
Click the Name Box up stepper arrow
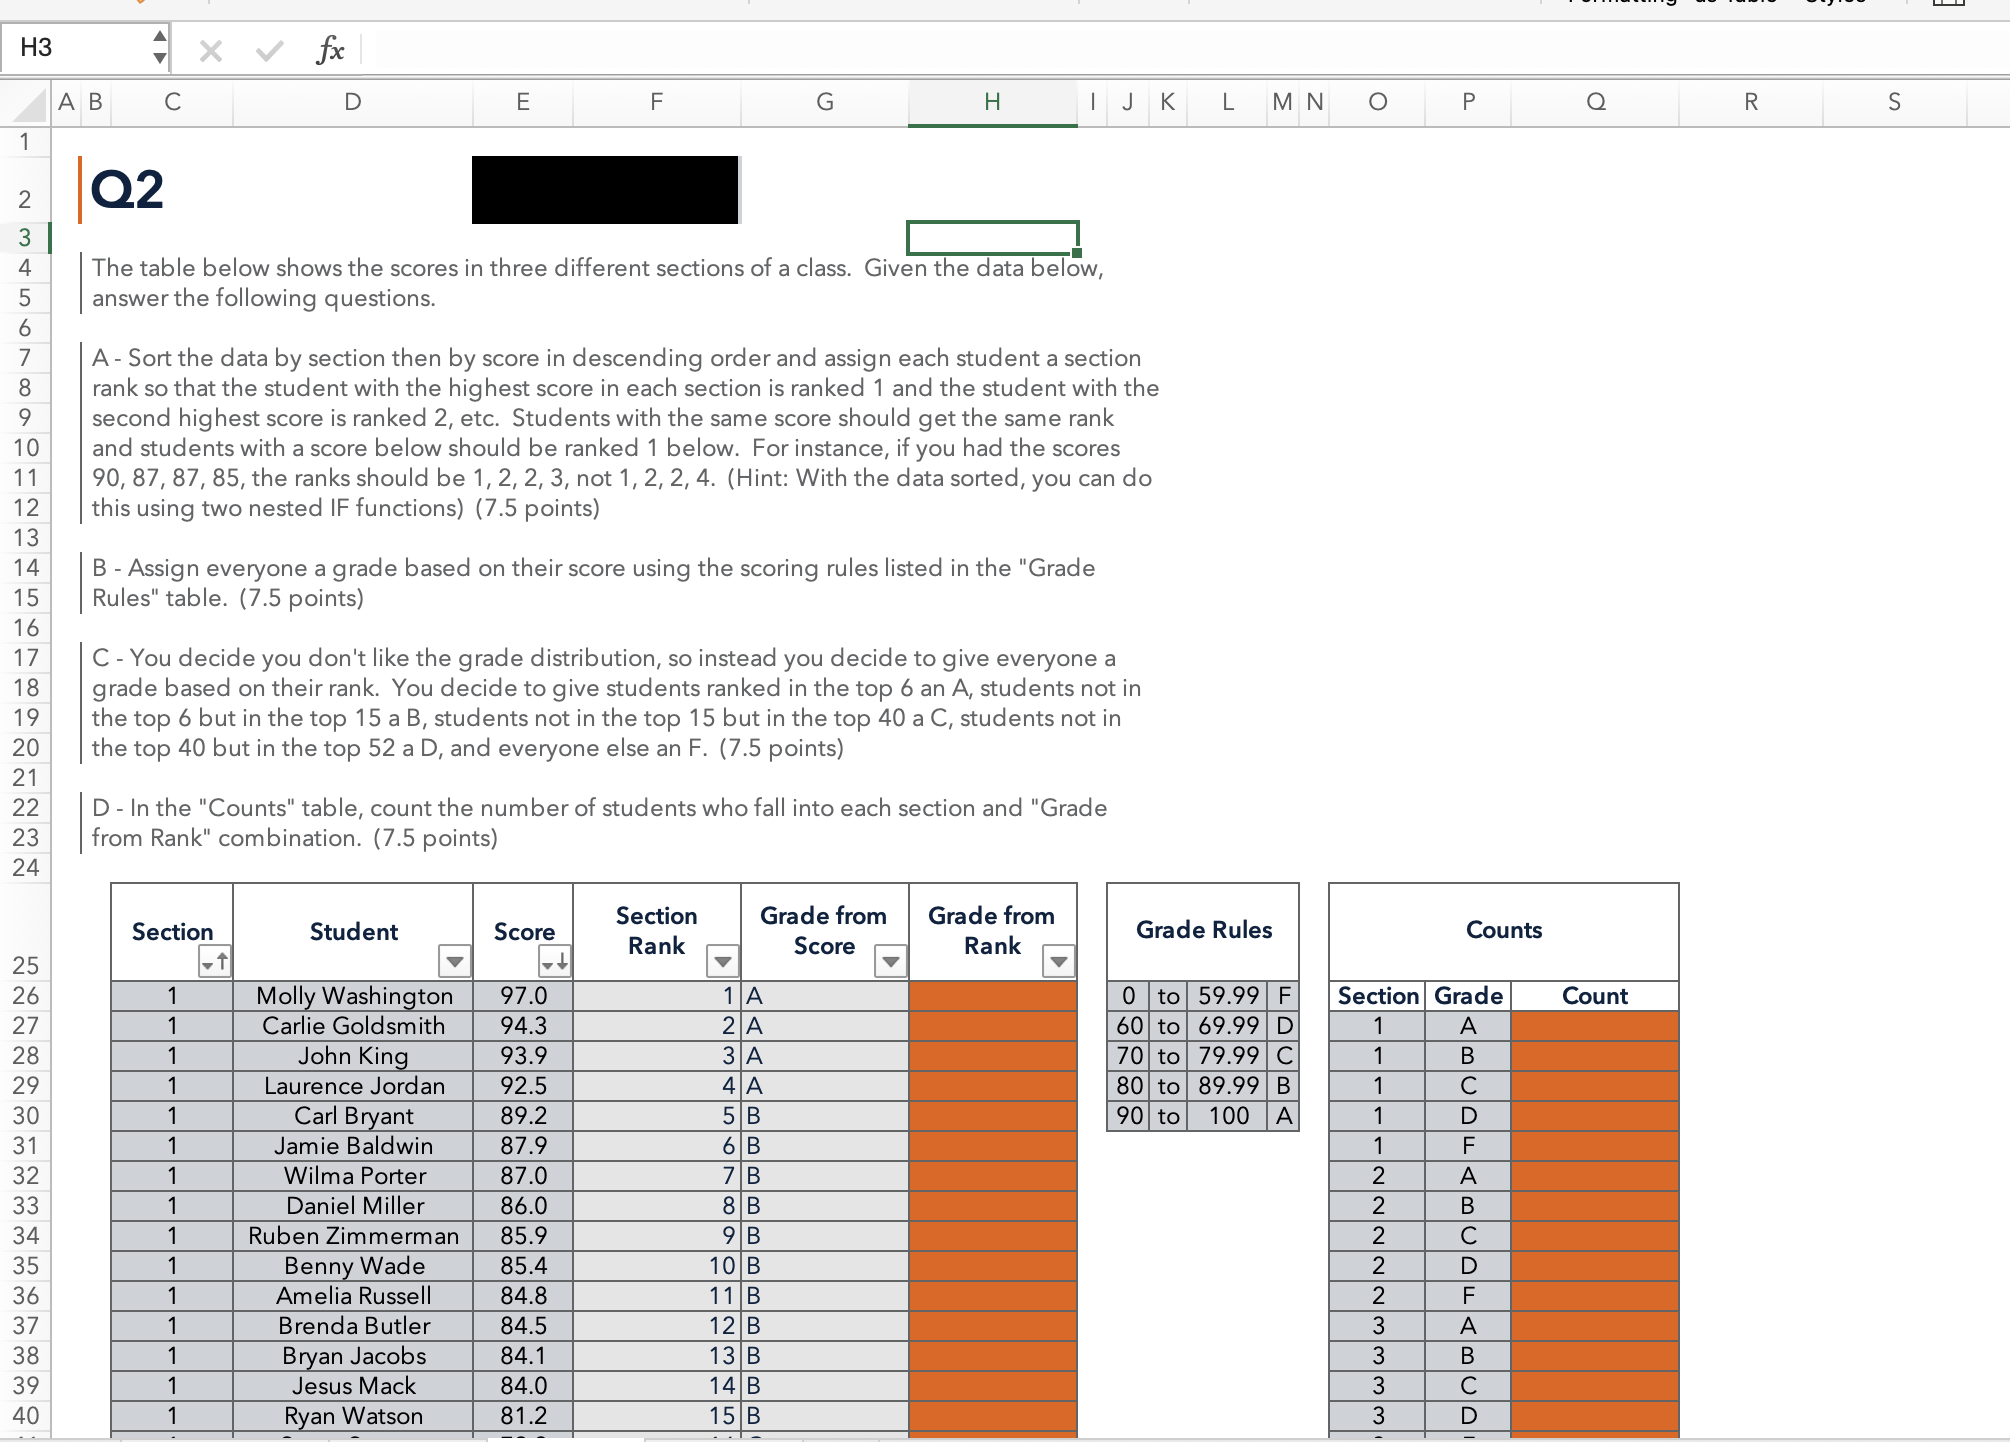click(160, 37)
